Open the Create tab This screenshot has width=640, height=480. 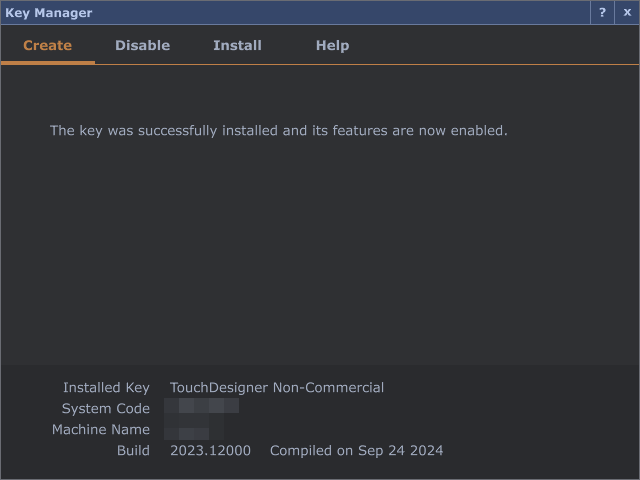47,46
